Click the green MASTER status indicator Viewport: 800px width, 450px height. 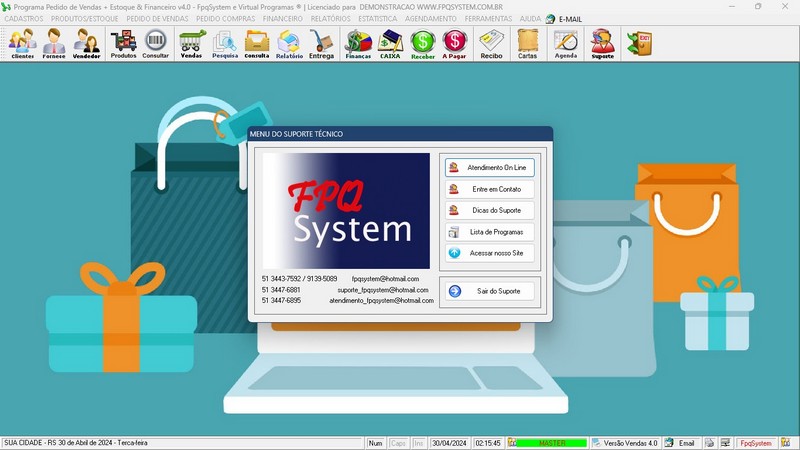[552, 443]
